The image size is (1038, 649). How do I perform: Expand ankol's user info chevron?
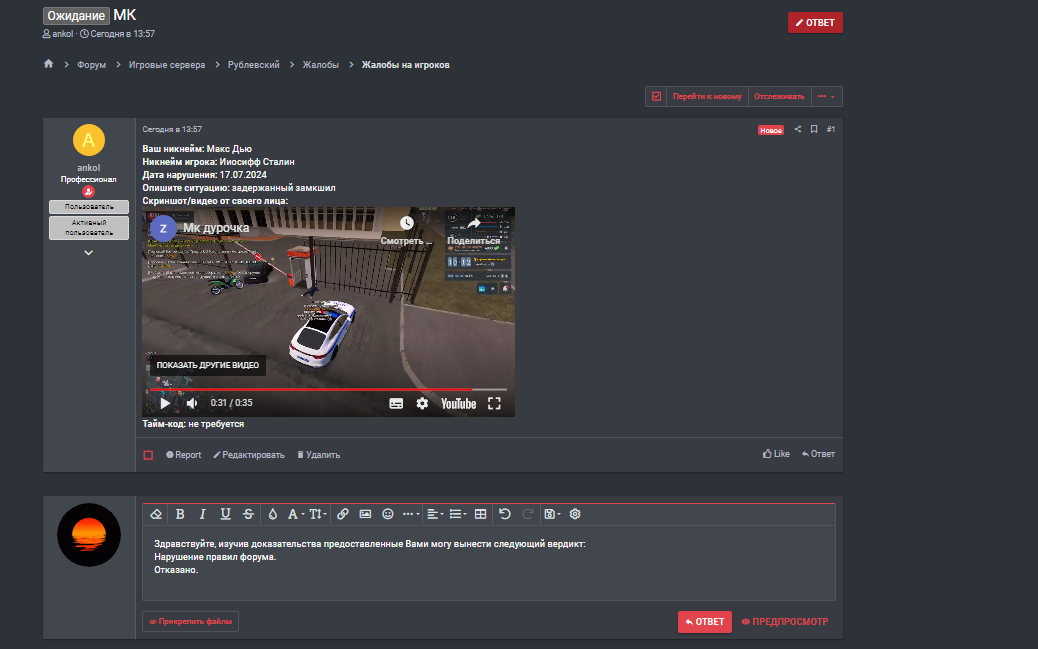(88, 253)
